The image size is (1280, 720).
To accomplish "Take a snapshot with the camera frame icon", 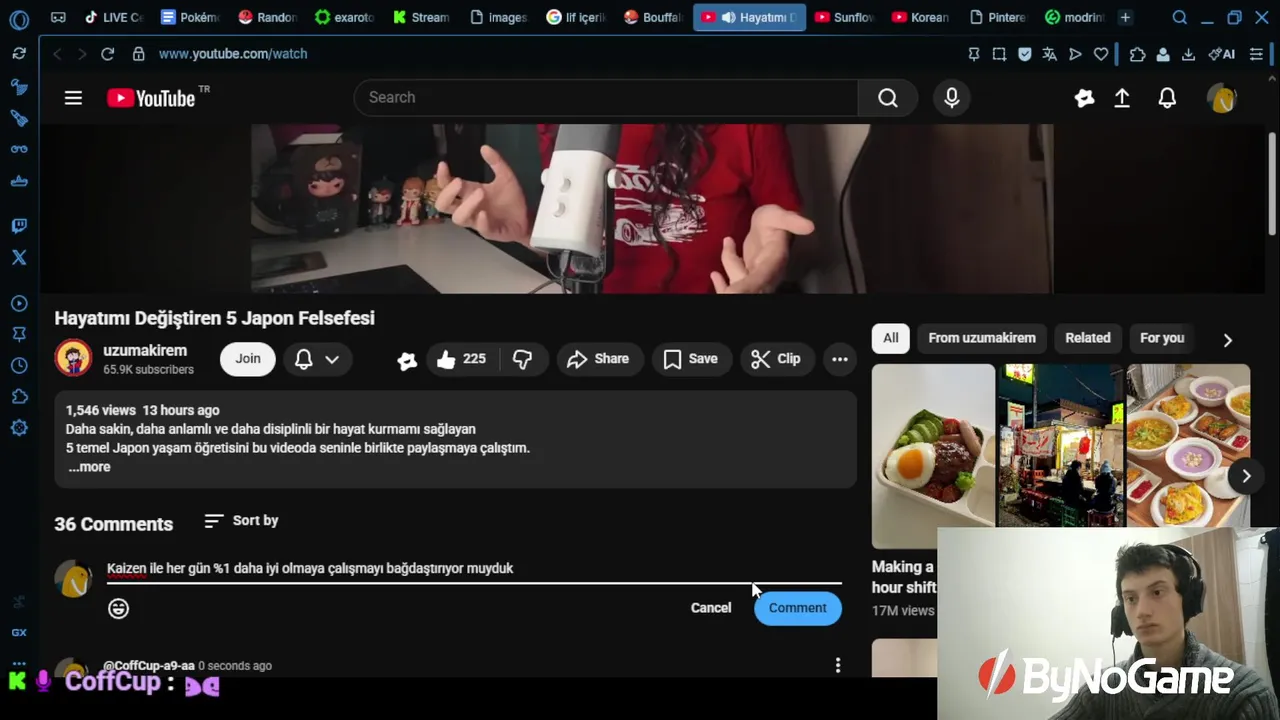I will click(x=999, y=54).
